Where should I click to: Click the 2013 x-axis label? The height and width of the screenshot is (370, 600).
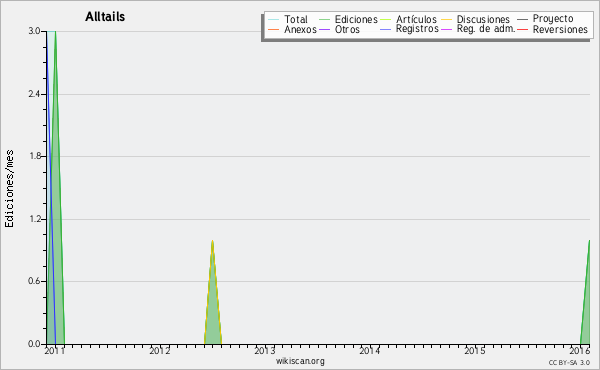click(265, 351)
